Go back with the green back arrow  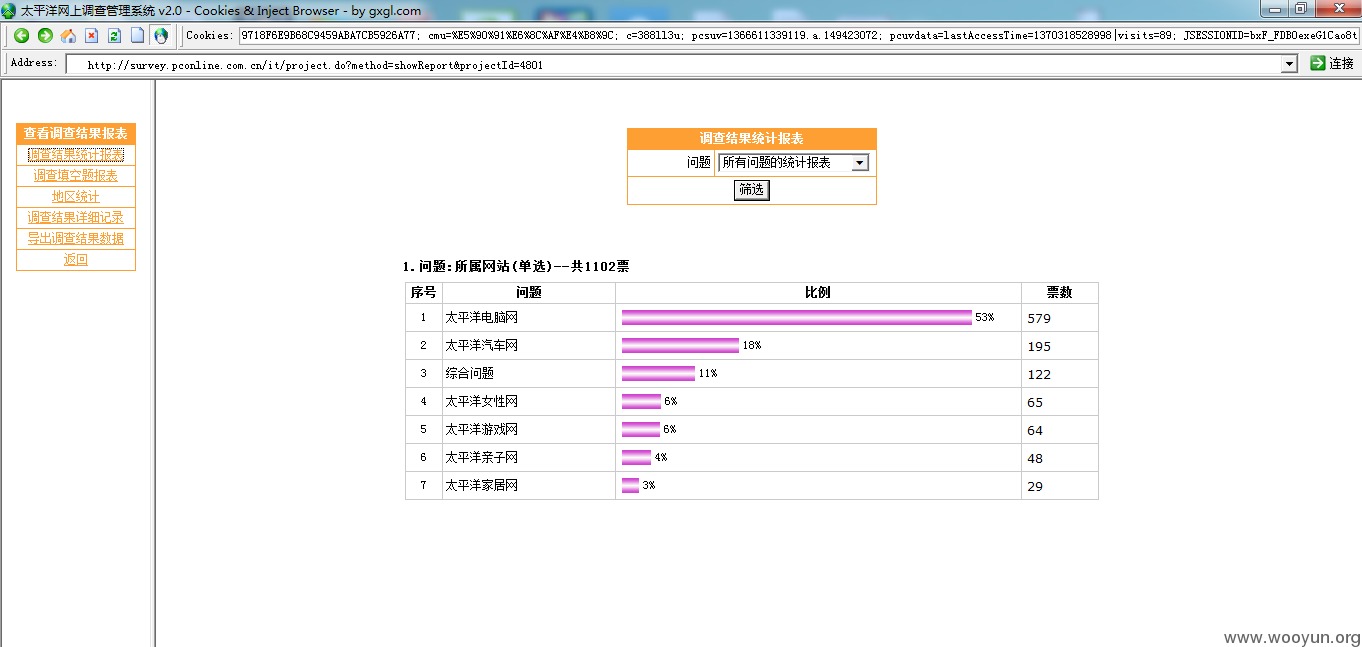[x=21, y=36]
